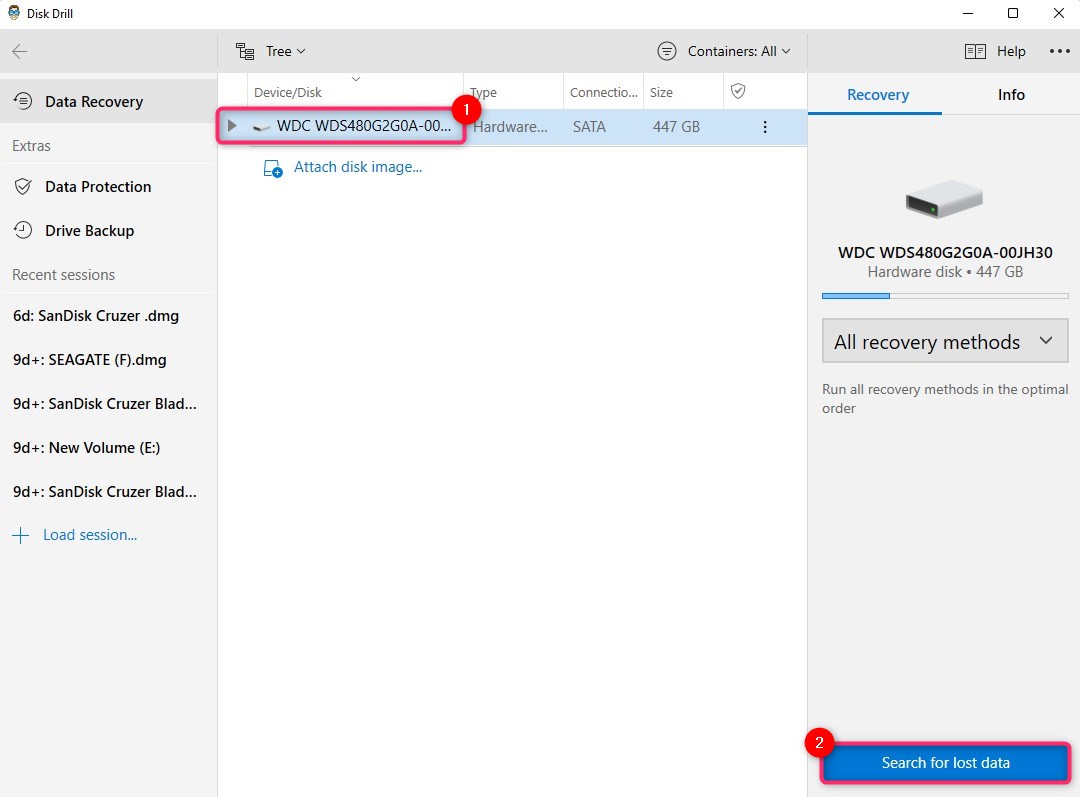Click the Disk Drill app icon in title bar
Viewport: 1080px width, 797px height.
click(x=14, y=12)
